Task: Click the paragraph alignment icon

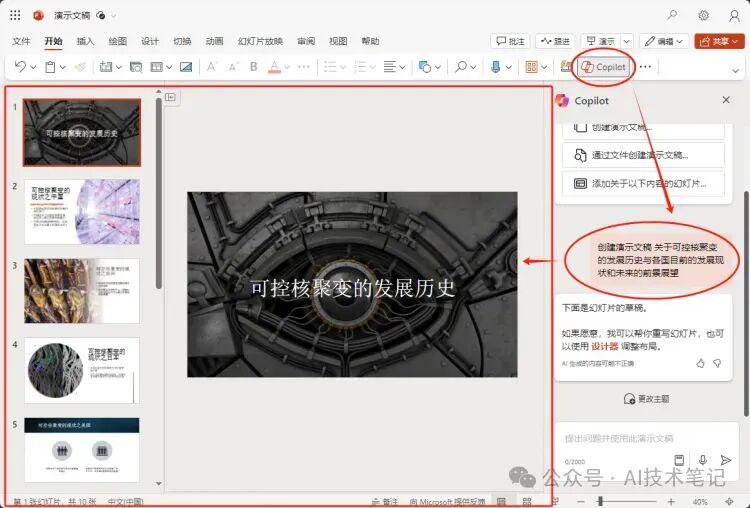Action: point(390,67)
